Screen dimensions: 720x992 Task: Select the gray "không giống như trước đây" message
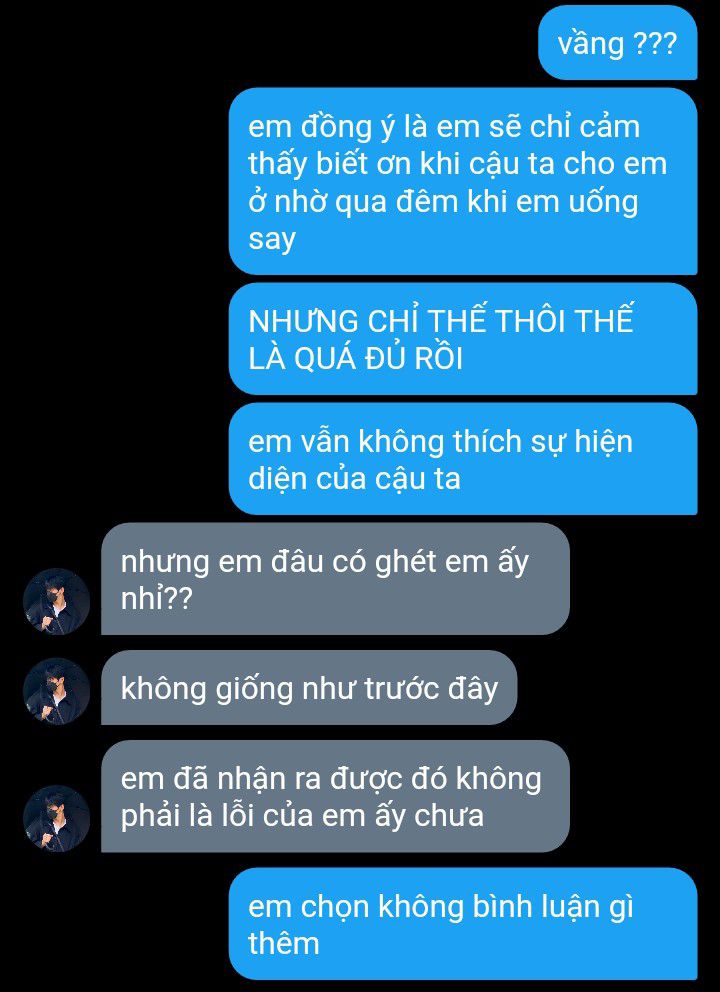(x=309, y=688)
